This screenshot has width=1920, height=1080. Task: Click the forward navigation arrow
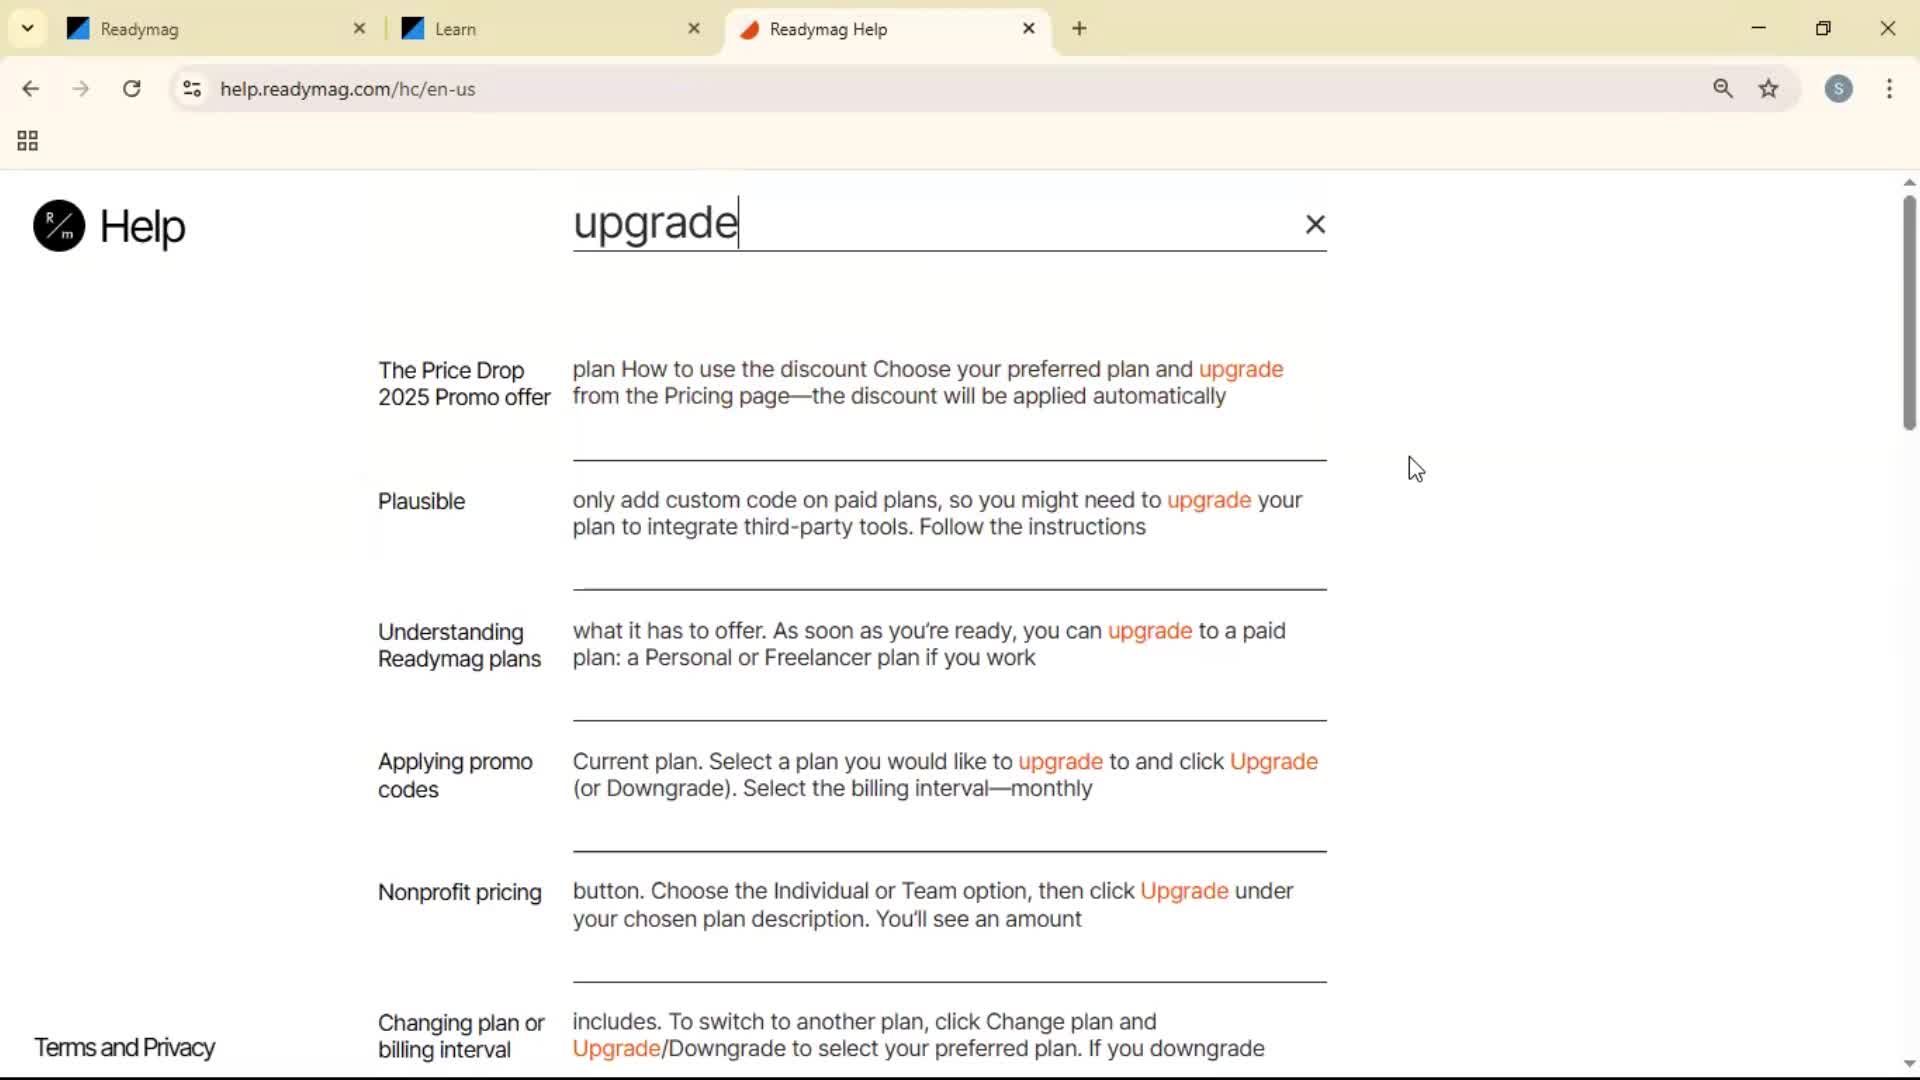(80, 88)
